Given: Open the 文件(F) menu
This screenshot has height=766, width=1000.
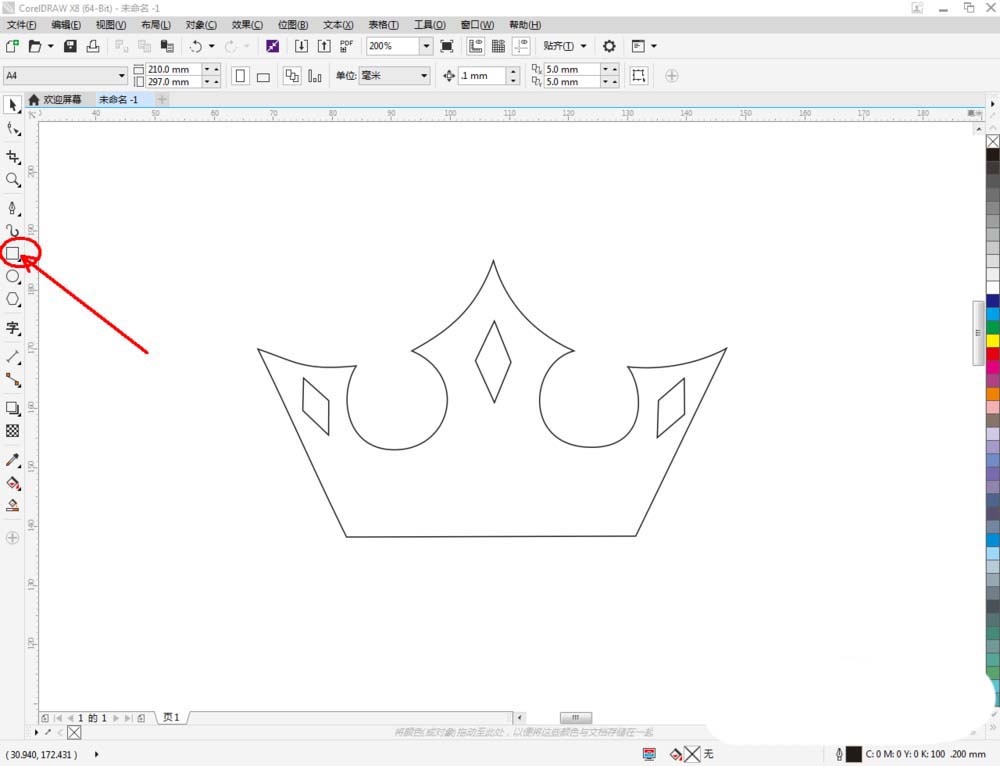Looking at the screenshot, I should [21, 25].
